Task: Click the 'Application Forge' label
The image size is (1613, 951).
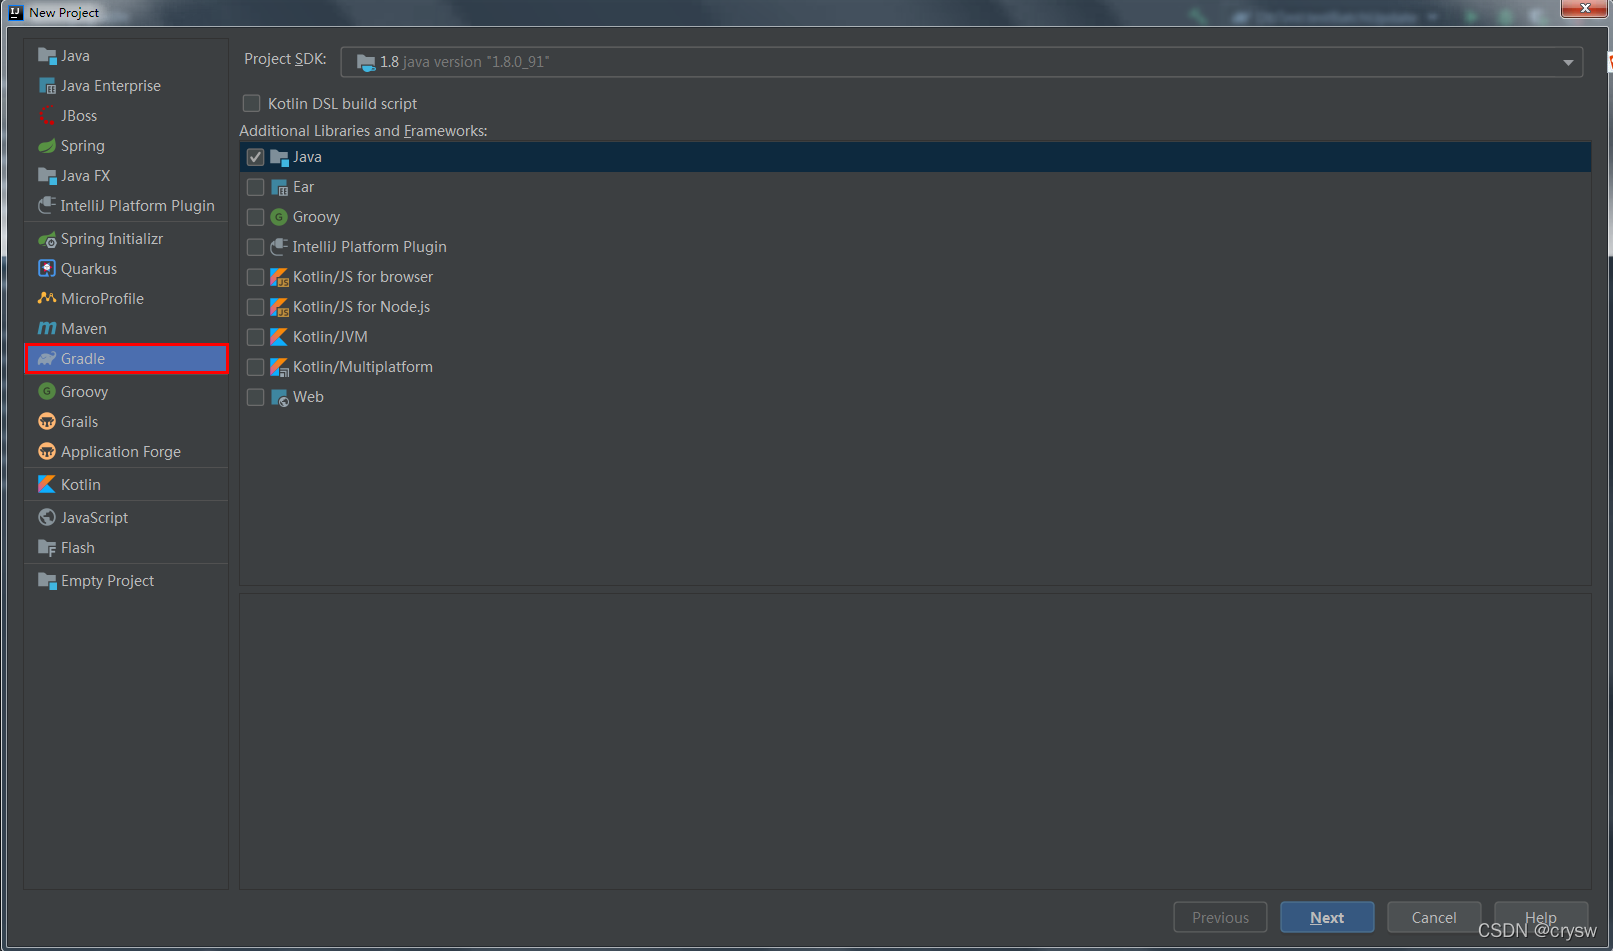Action: [x=121, y=452]
